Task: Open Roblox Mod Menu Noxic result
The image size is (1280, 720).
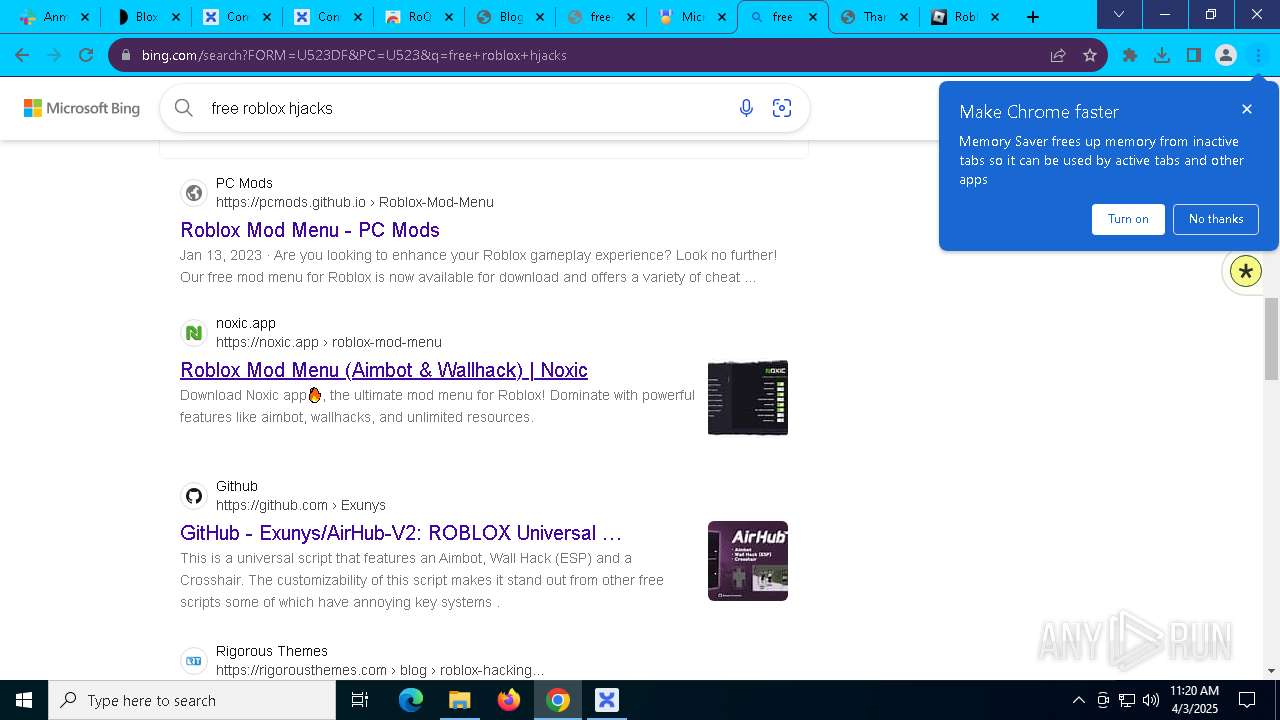Action: [x=384, y=370]
